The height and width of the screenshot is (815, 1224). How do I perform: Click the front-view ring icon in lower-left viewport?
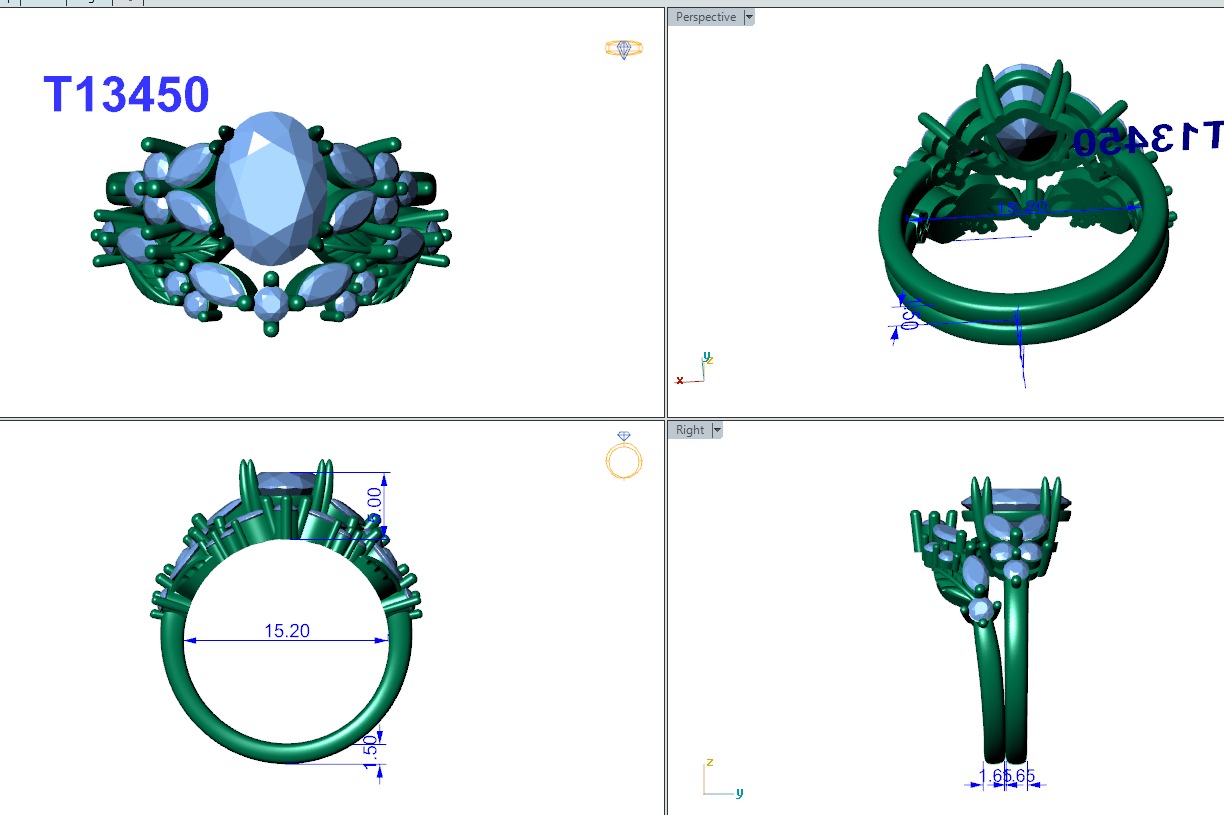[624, 458]
